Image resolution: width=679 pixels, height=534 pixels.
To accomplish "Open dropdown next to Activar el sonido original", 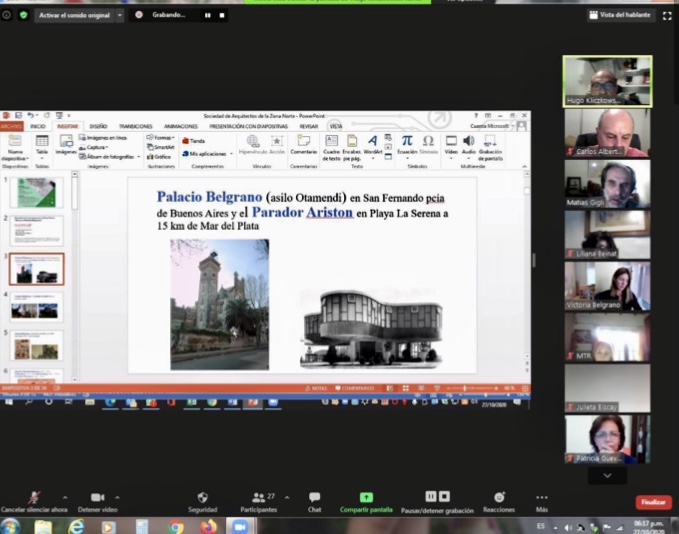I will tap(120, 15).
